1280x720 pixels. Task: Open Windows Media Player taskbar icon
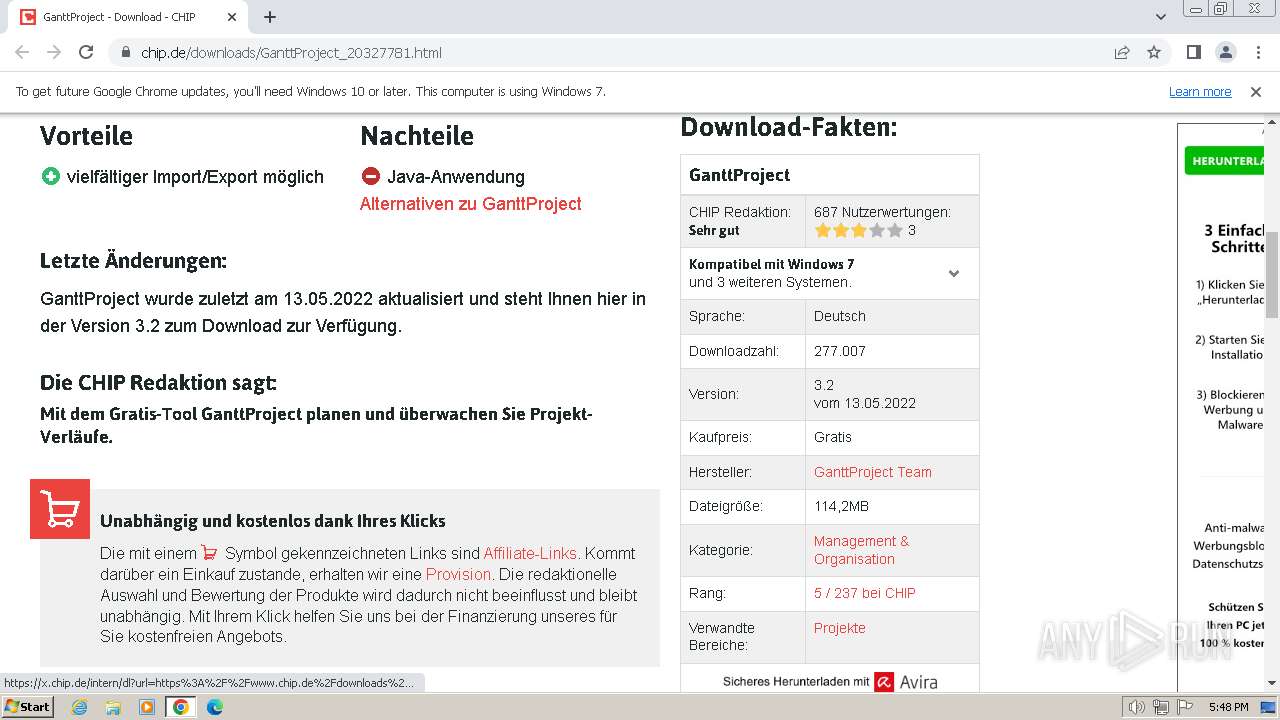coord(147,707)
